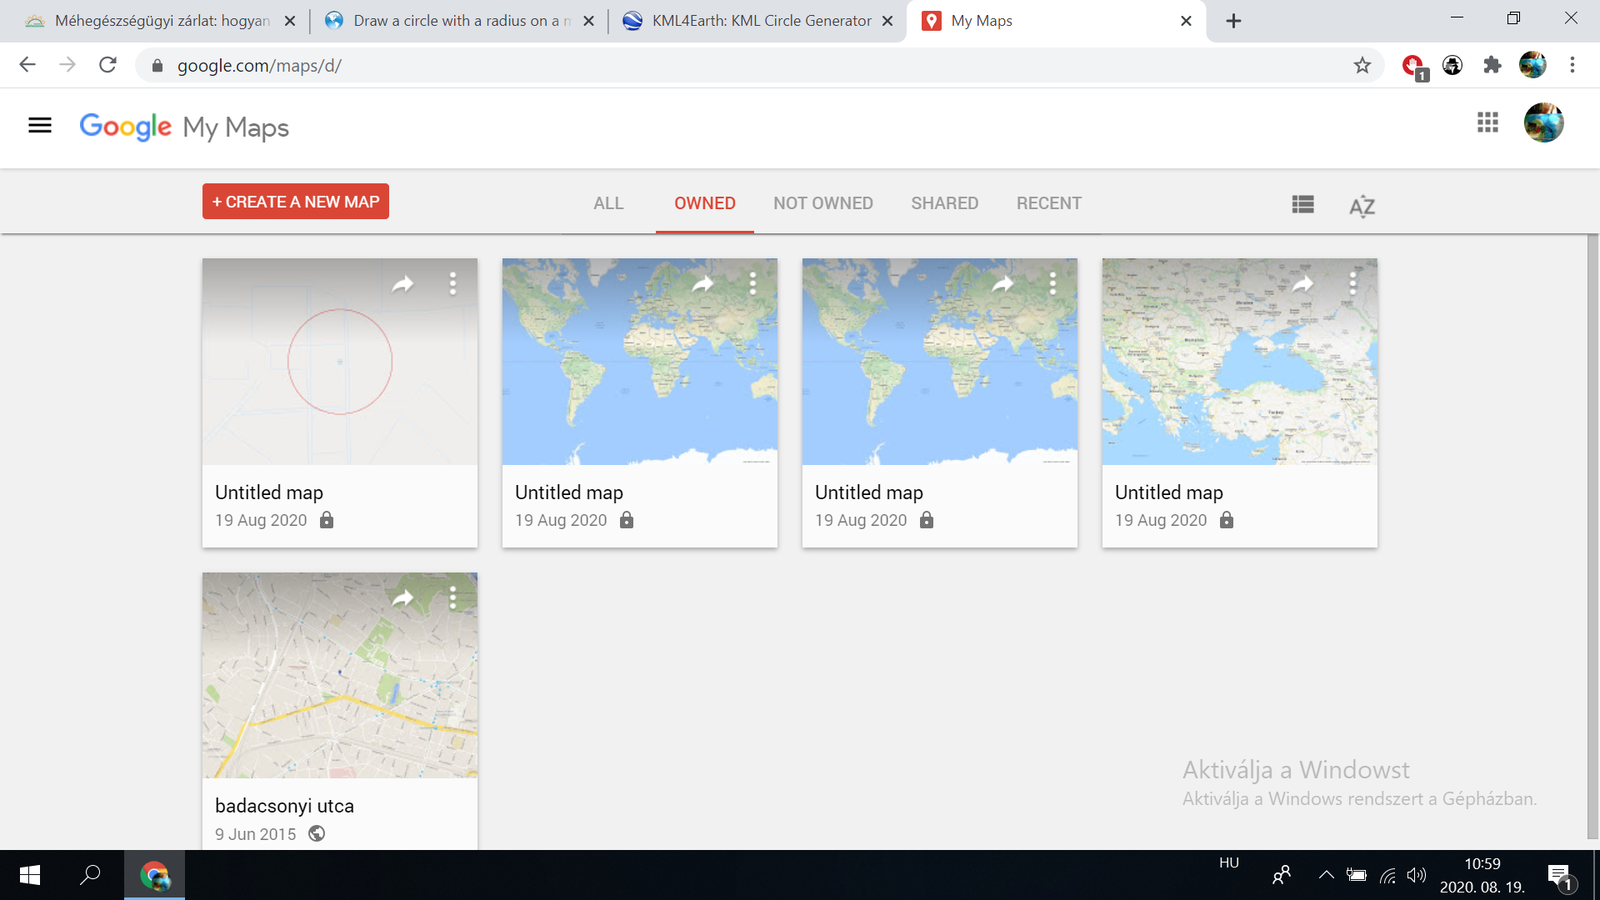Select the OWNED tab
This screenshot has width=1600, height=900.
click(x=705, y=203)
